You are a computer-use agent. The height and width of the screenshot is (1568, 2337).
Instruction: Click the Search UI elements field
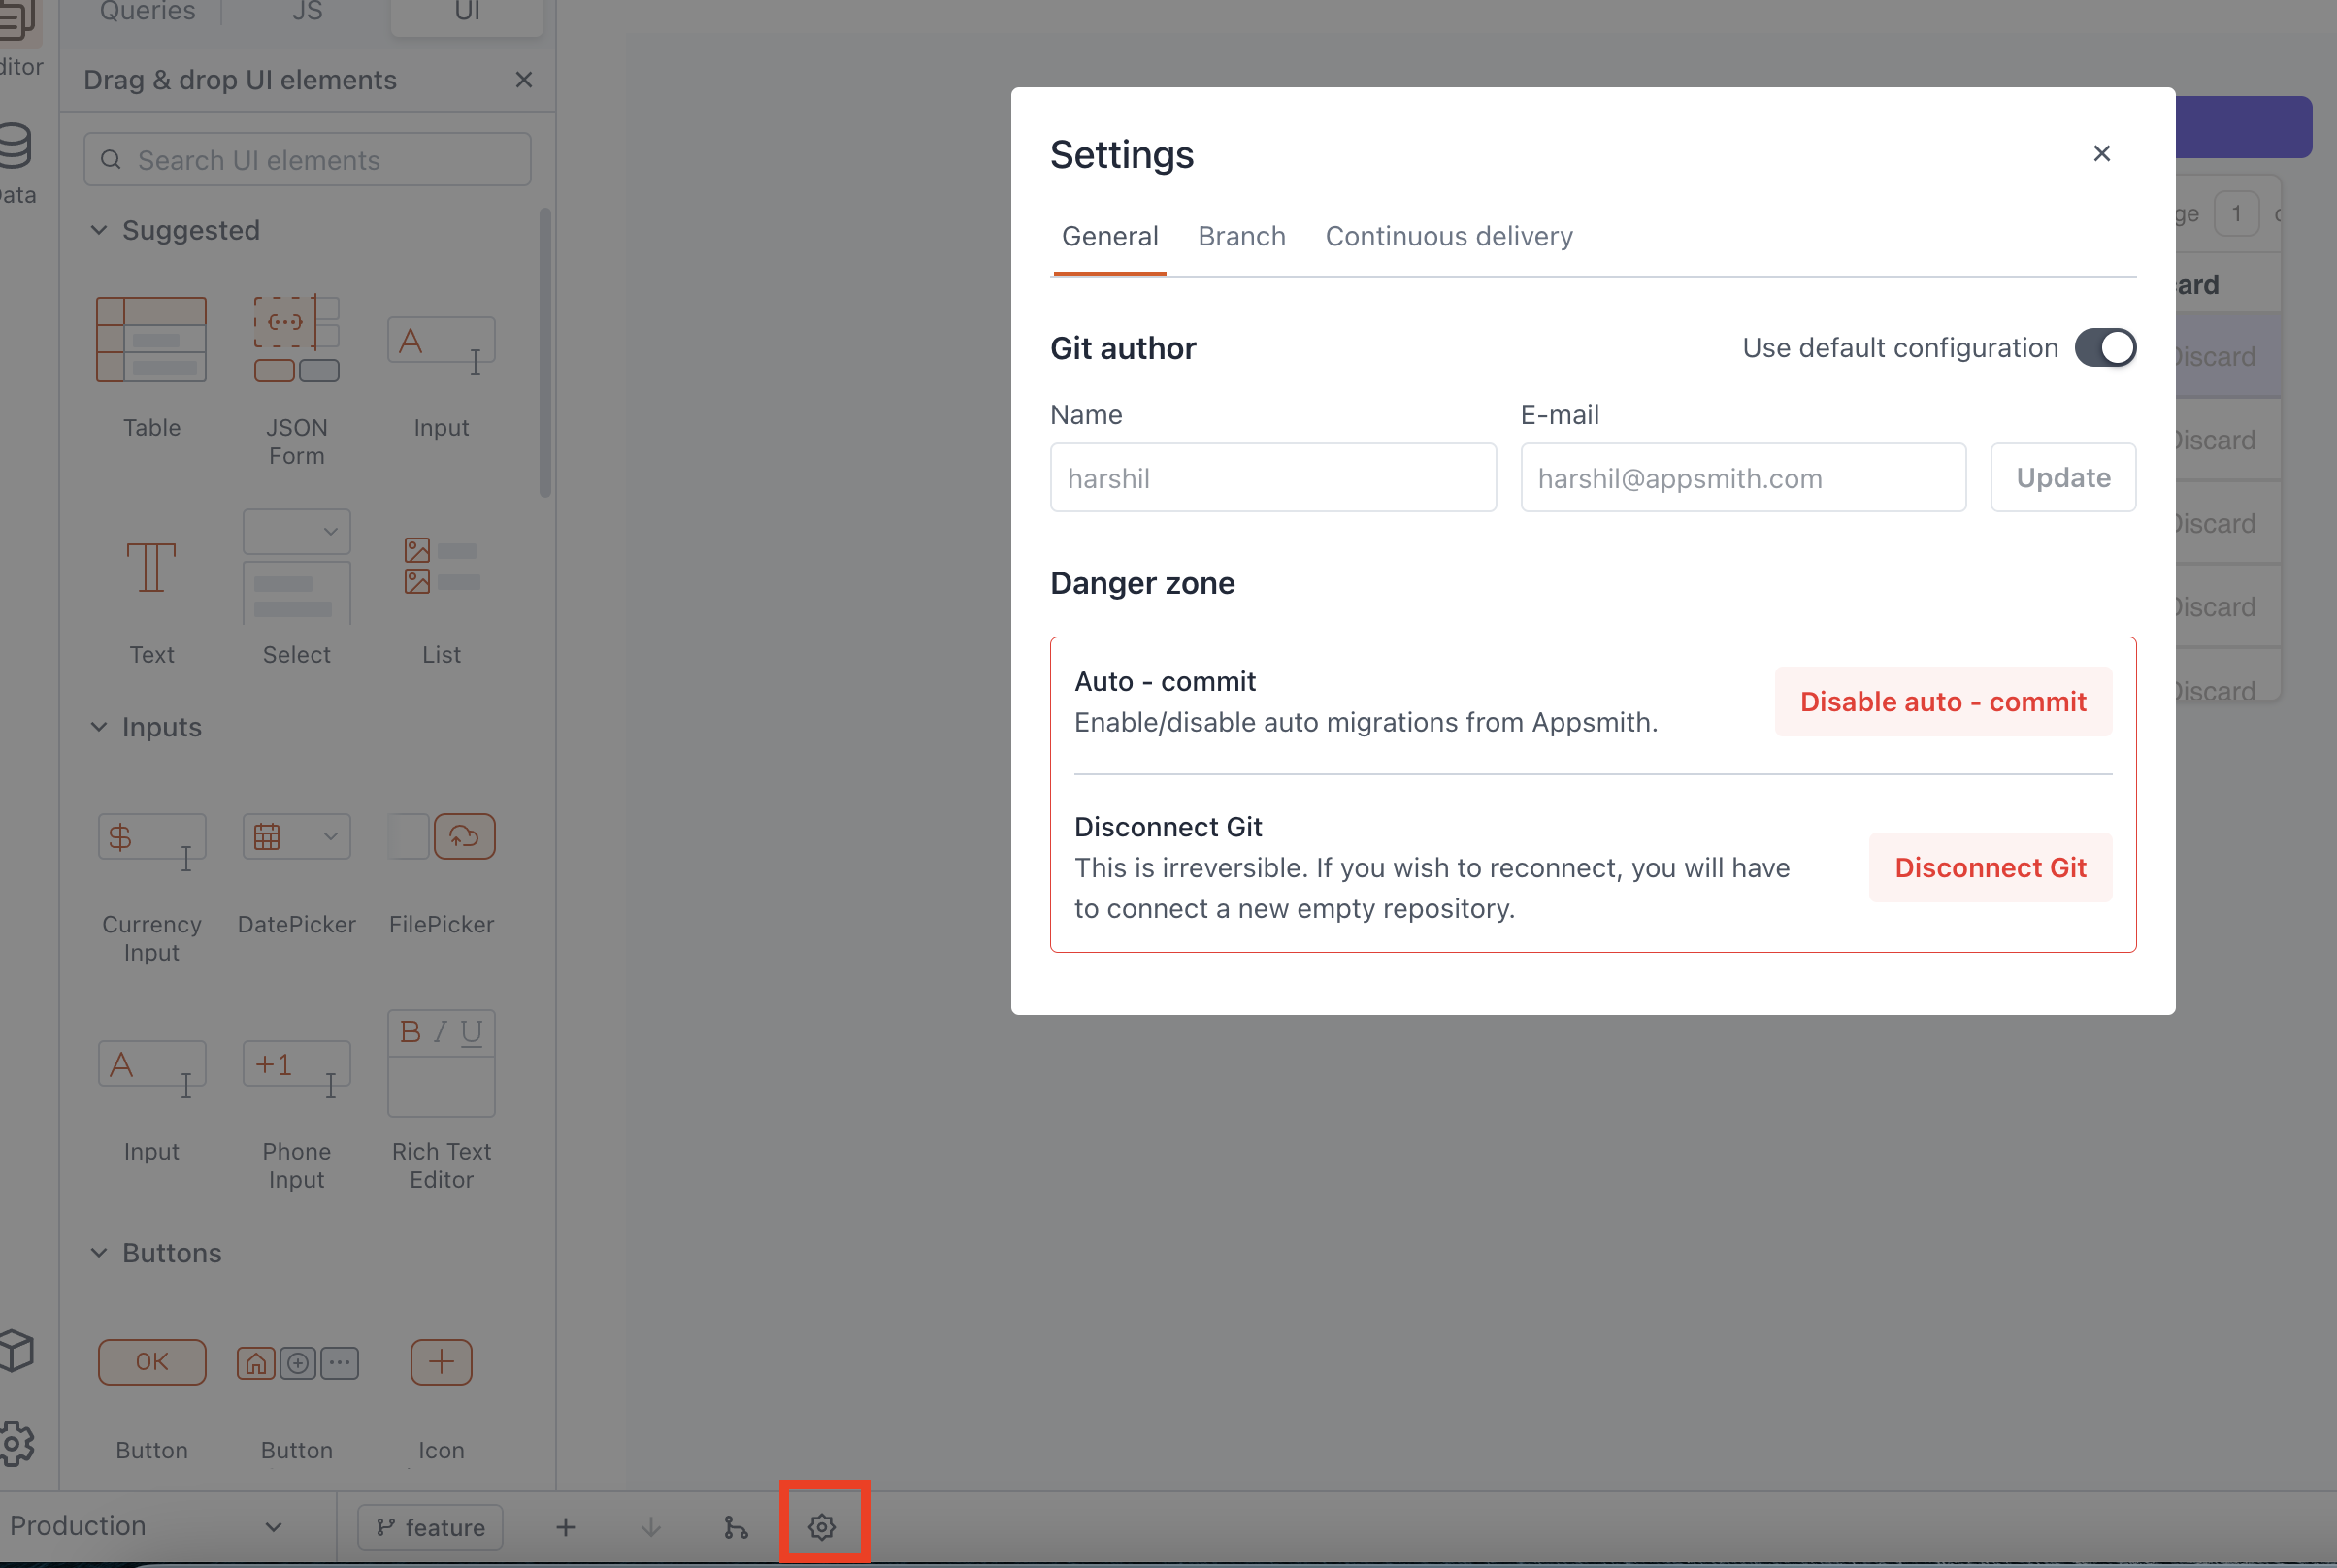point(307,160)
